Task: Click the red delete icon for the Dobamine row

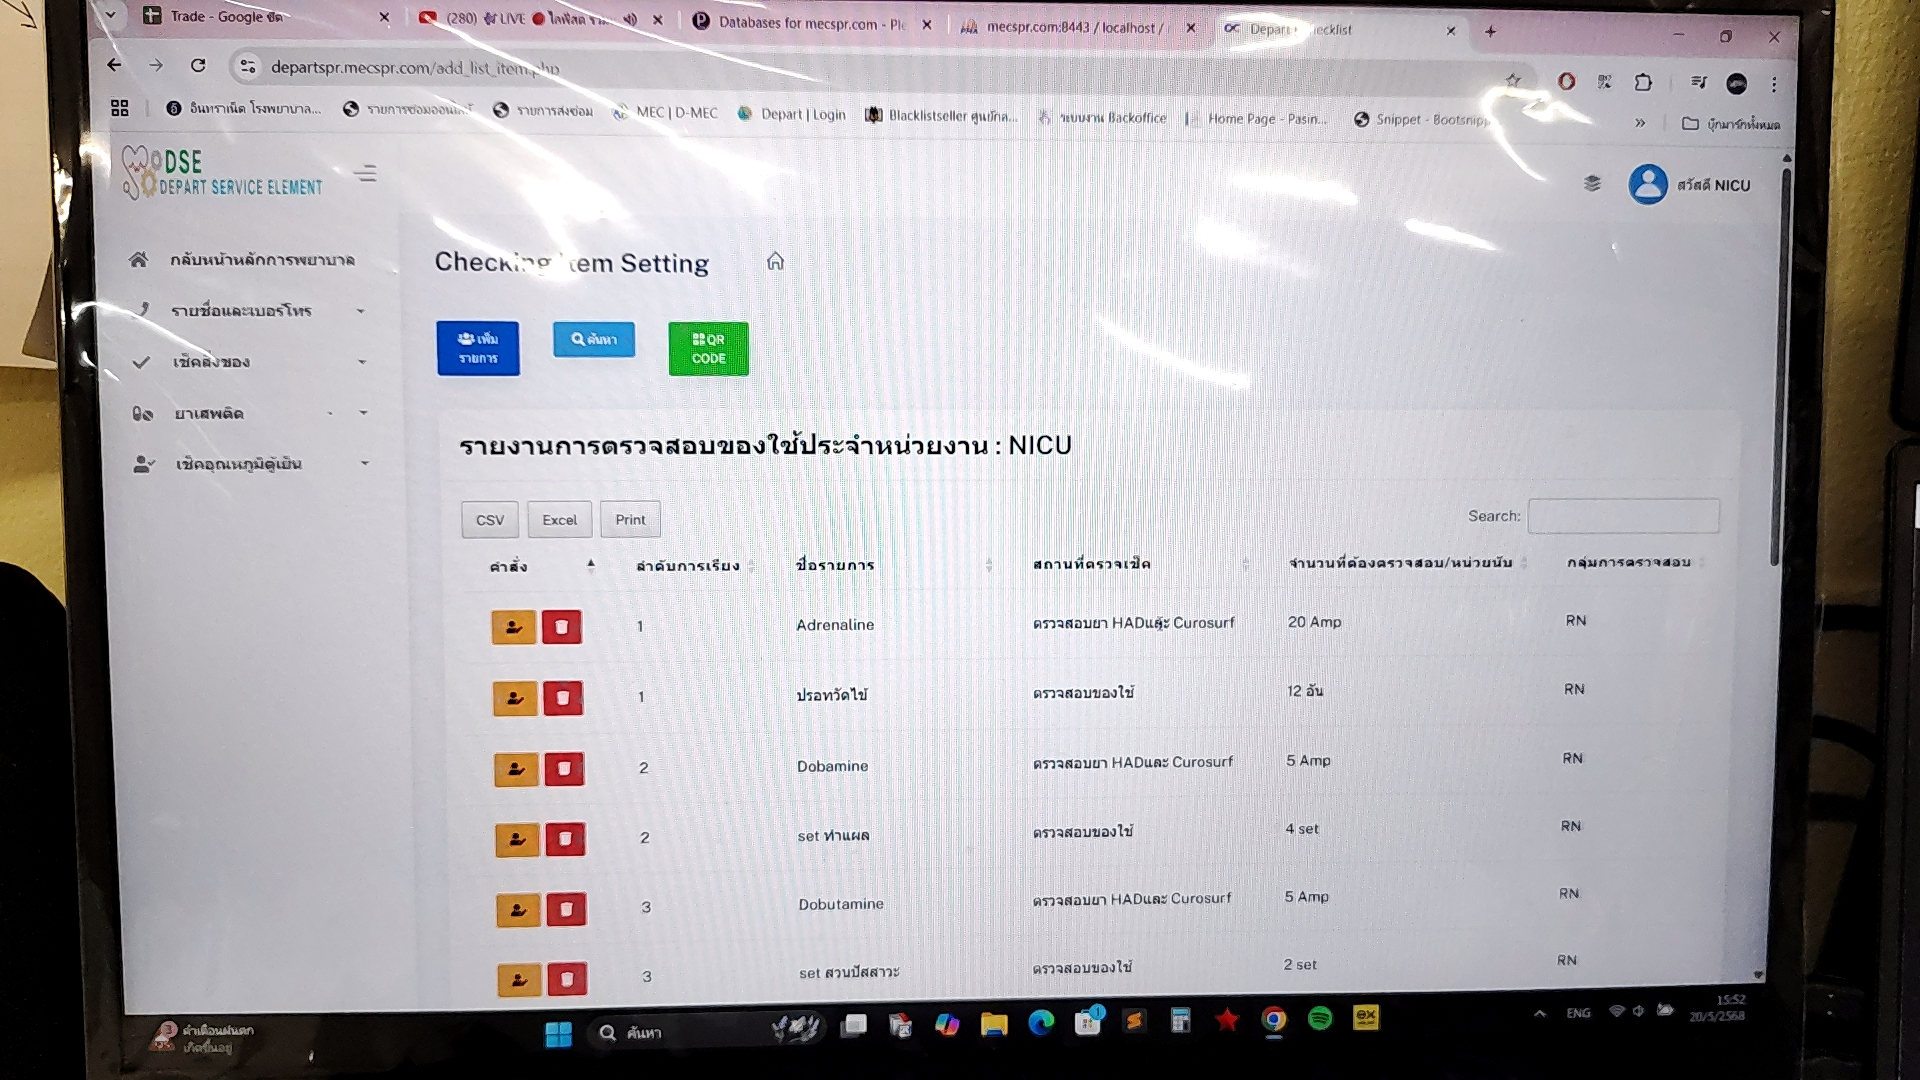Action: pos(564,769)
